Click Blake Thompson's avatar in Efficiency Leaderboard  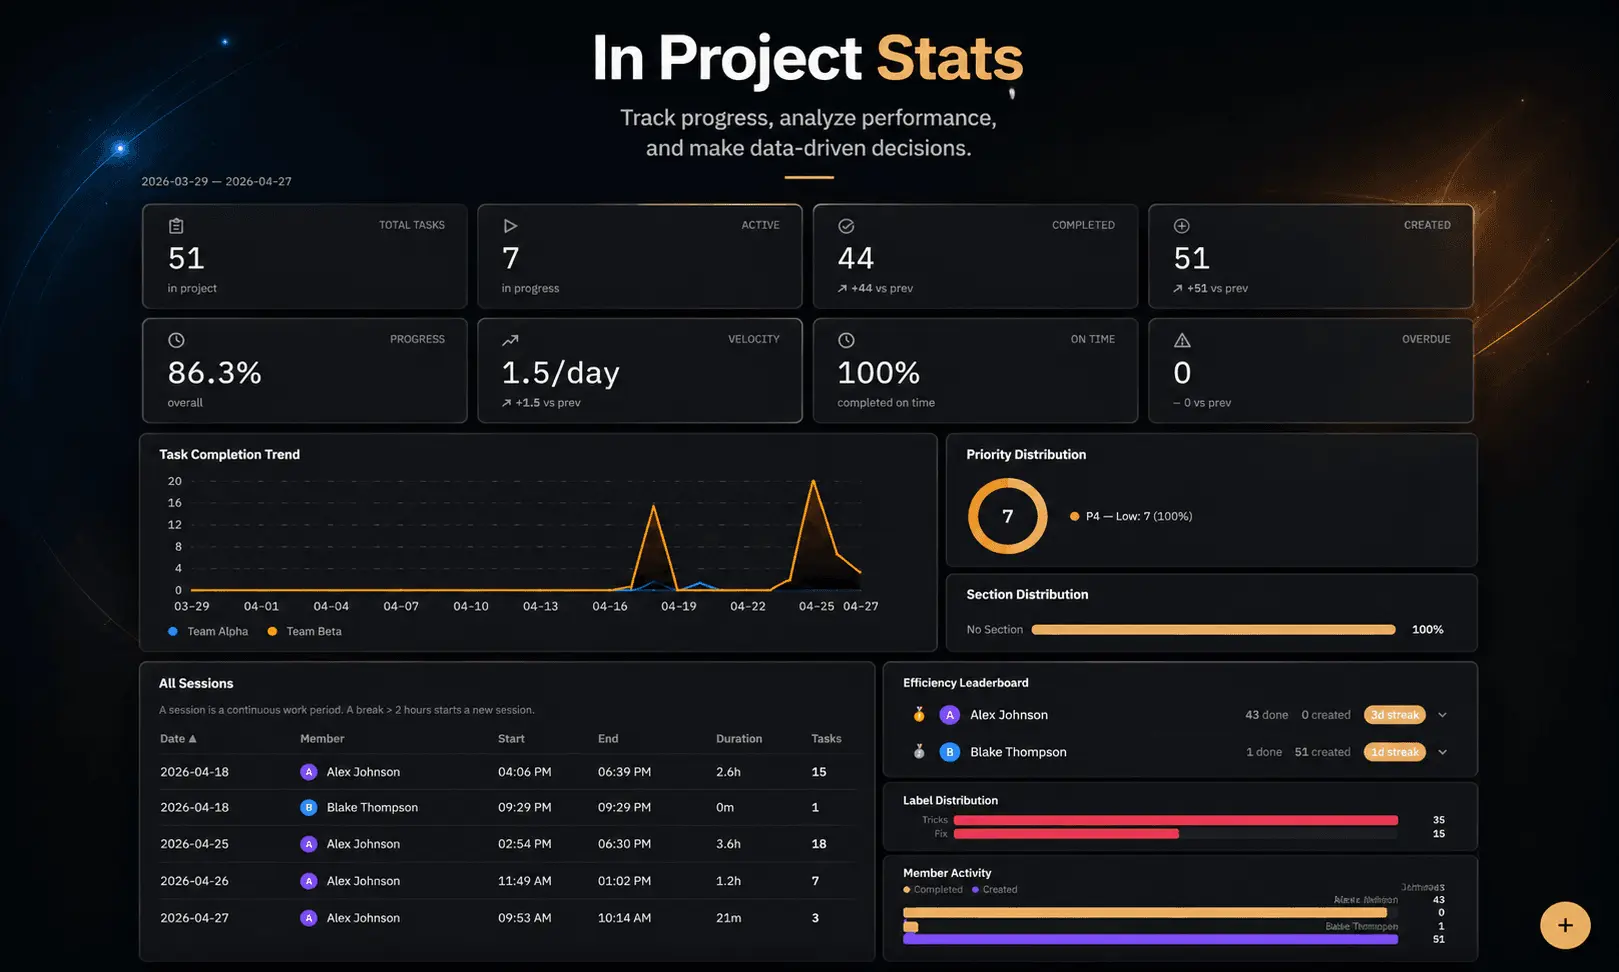tap(950, 752)
